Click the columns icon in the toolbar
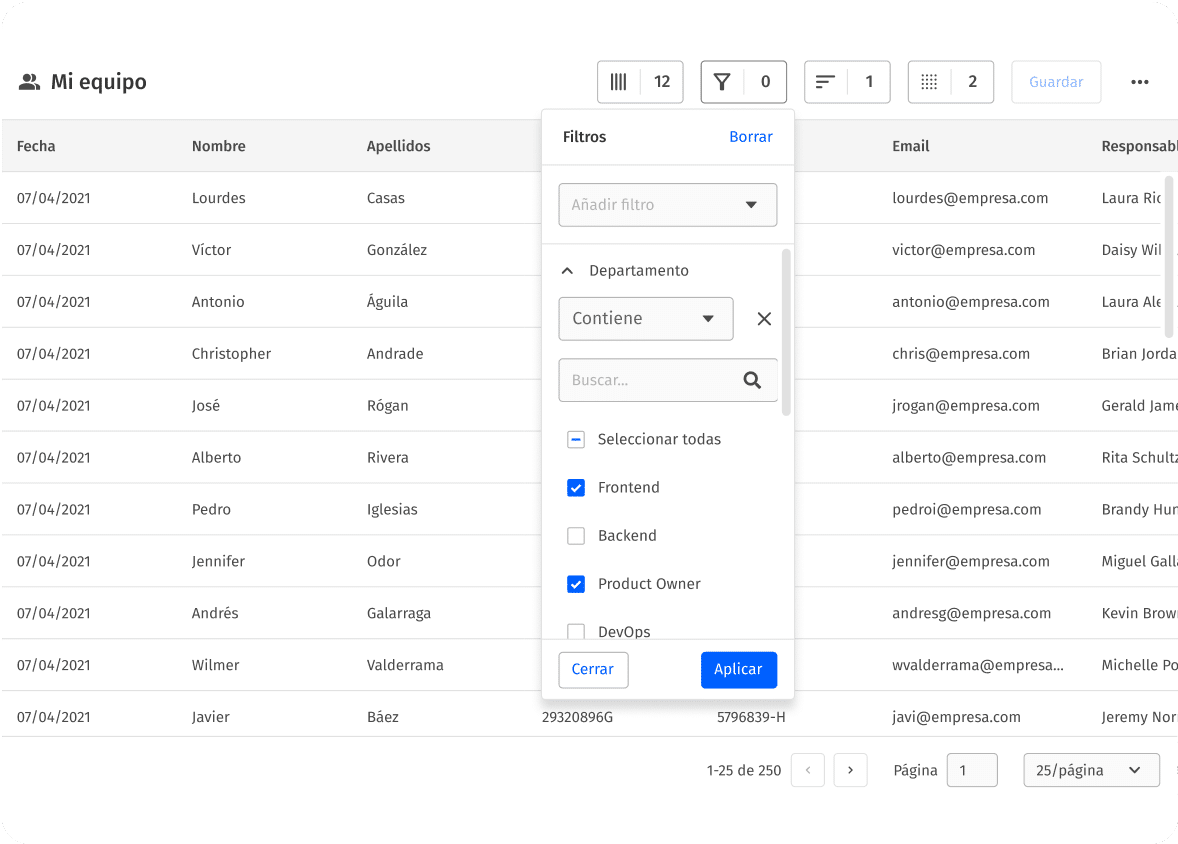1178x844 pixels. pos(619,82)
